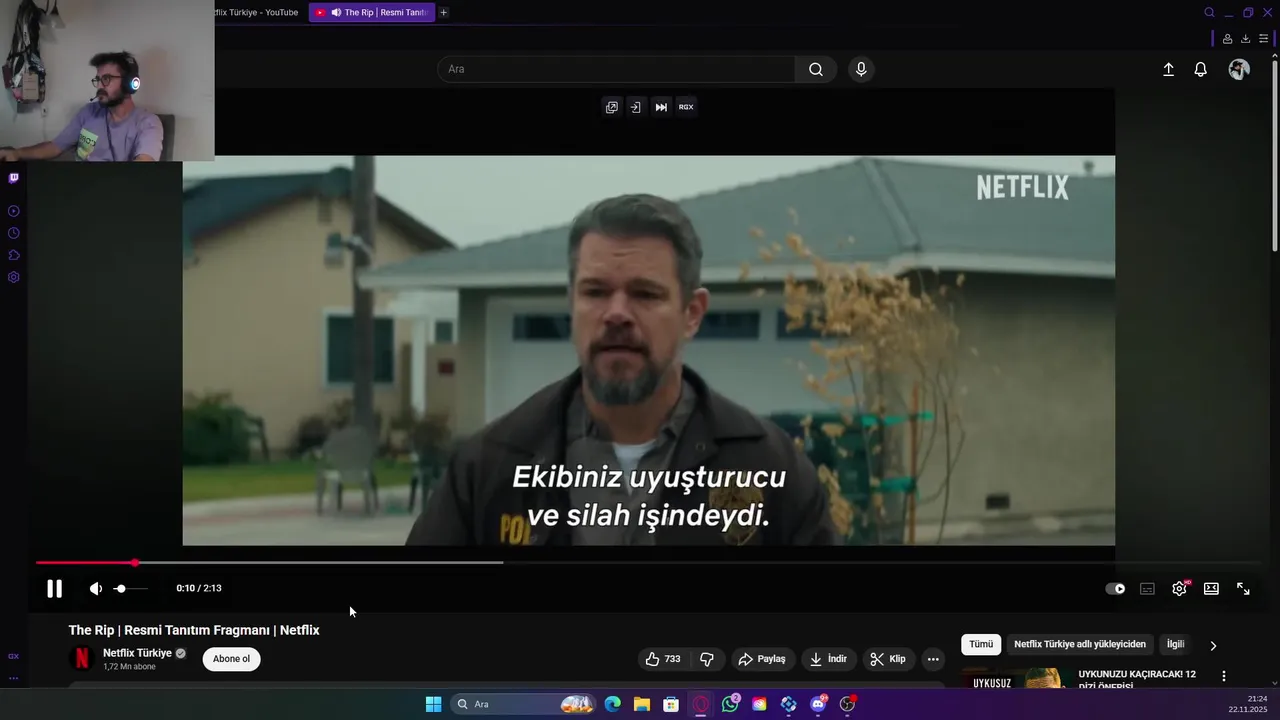Toggle subtitles/captions button
1280x720 pixels.
pyautogui.click(x=1147, y=589)
